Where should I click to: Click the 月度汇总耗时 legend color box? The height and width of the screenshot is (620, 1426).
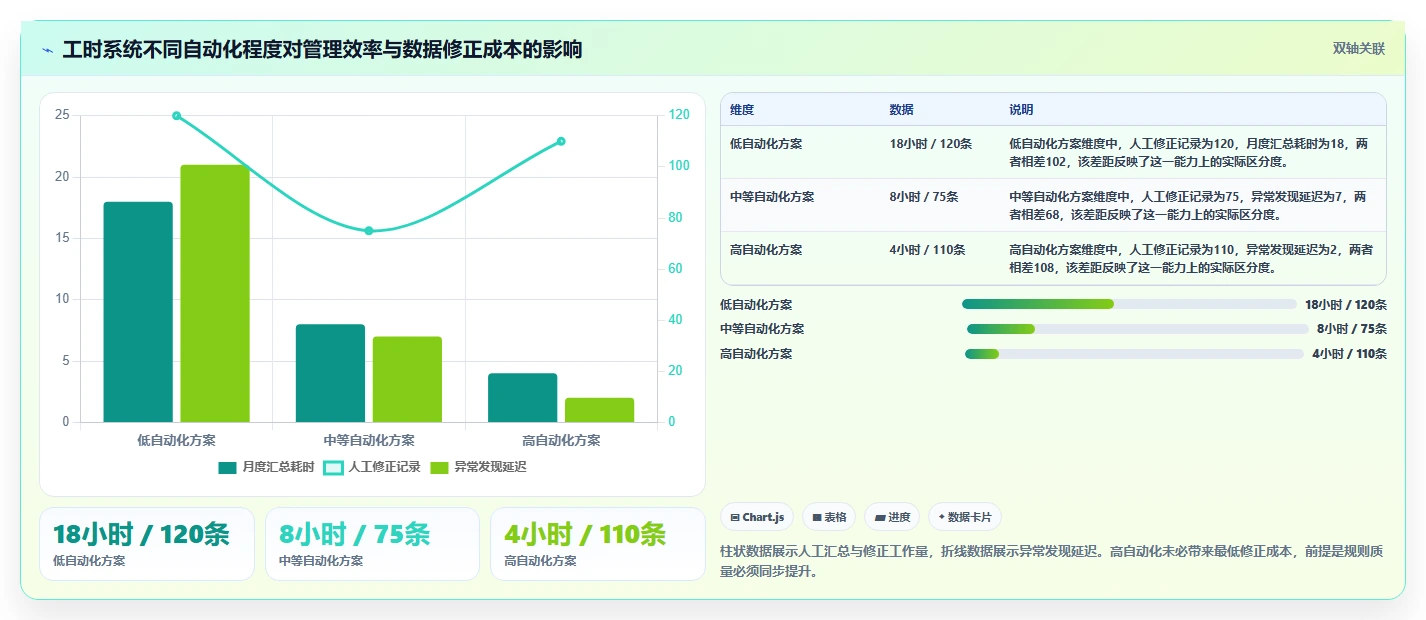(x=228, y=467)
